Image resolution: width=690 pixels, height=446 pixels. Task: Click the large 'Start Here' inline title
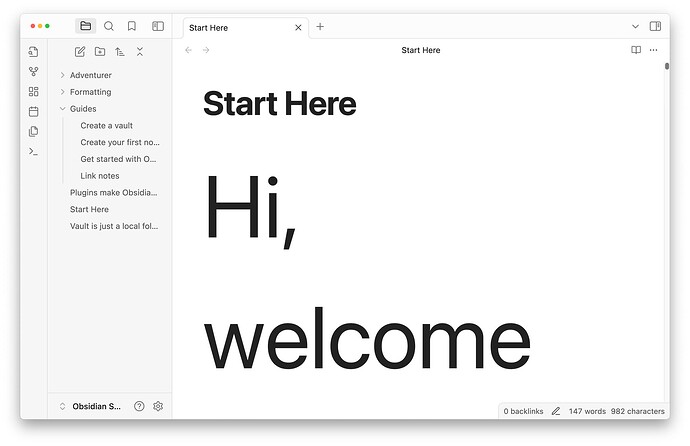[280, 104]
